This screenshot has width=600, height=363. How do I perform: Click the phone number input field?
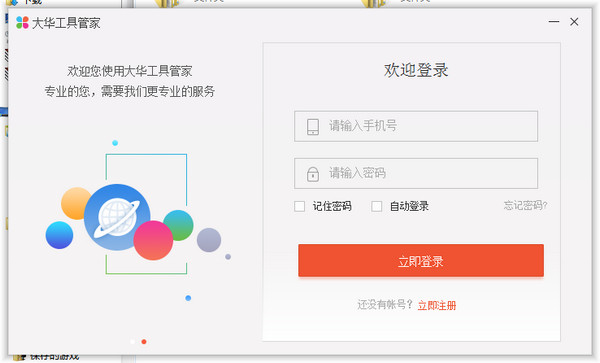pyautogui.click(x=416, y=126)
